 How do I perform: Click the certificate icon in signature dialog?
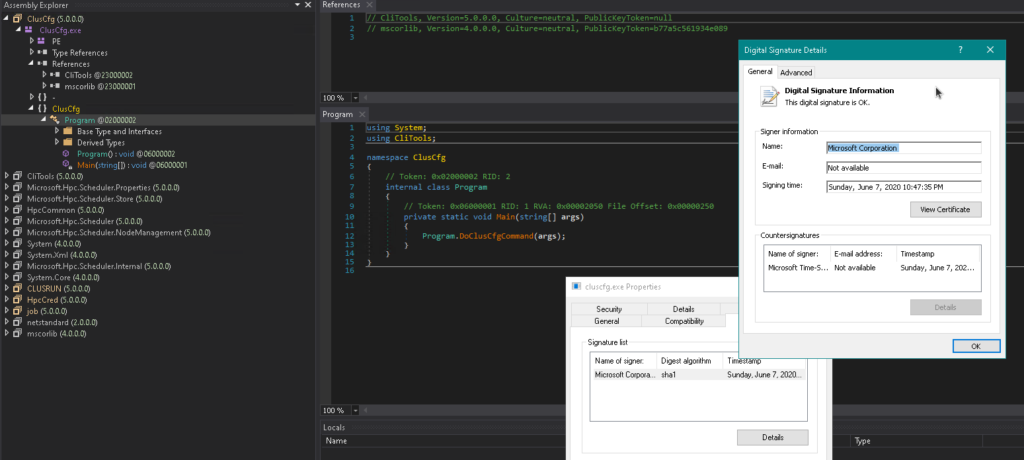click(x=769, y=95)
